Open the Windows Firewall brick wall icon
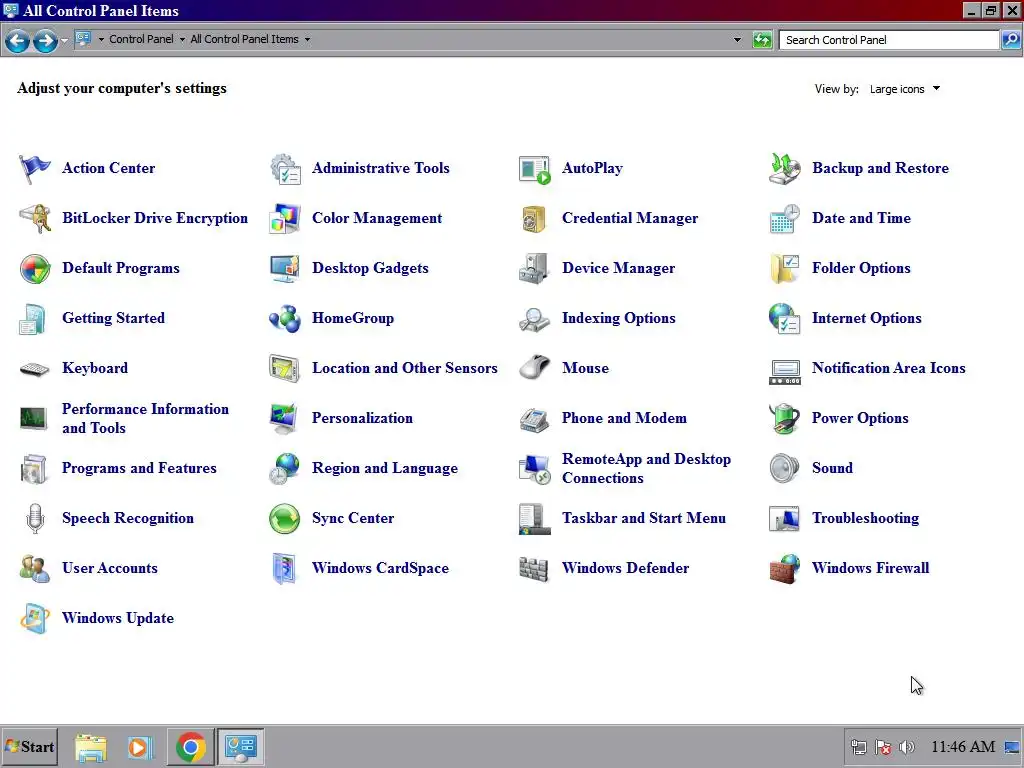Viewport: 1024px width, 768px height. point(784,568)
